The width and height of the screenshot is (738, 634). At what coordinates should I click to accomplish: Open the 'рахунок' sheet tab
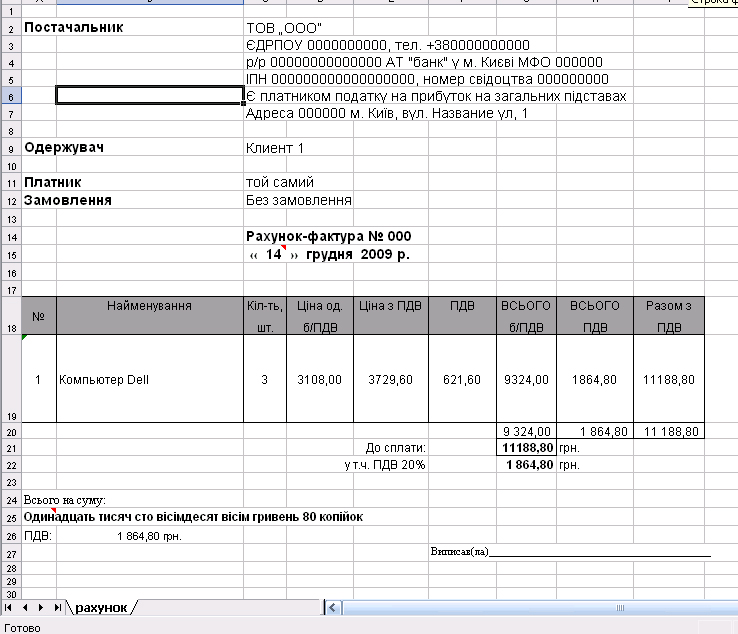[x=101, y=607]
